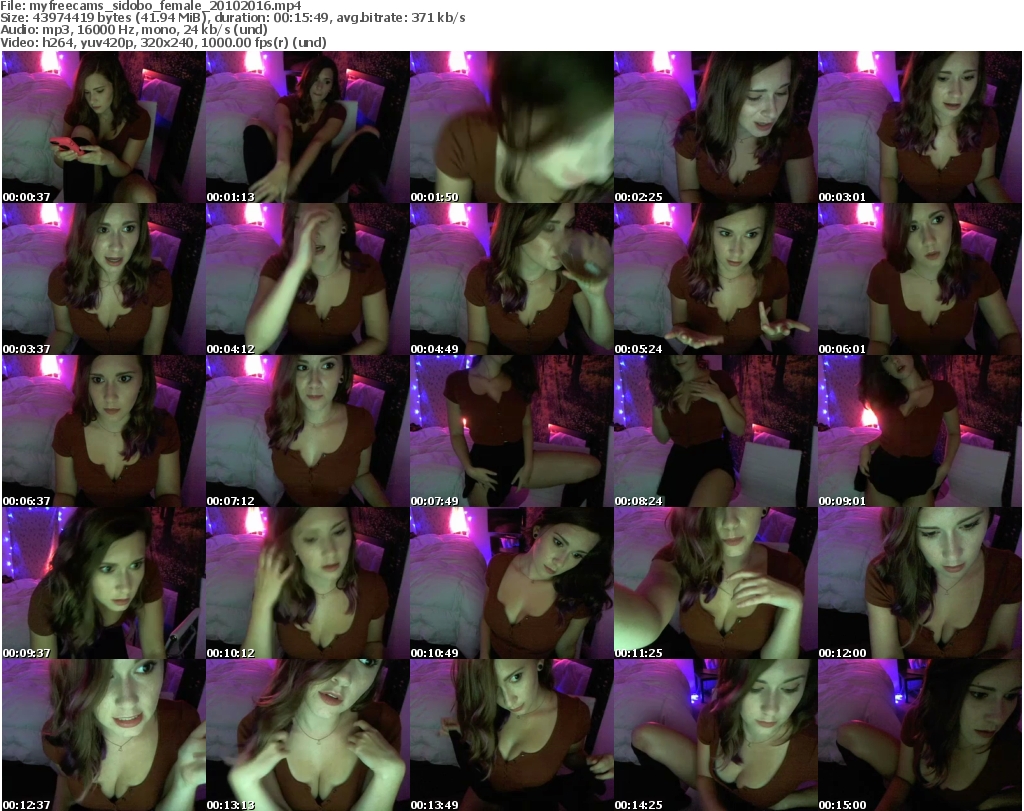The image size is (1024, 811).
Task: Select the thumbnail timestamped 00:09:37
Action: pyautogui.click(x=103, y=583)
